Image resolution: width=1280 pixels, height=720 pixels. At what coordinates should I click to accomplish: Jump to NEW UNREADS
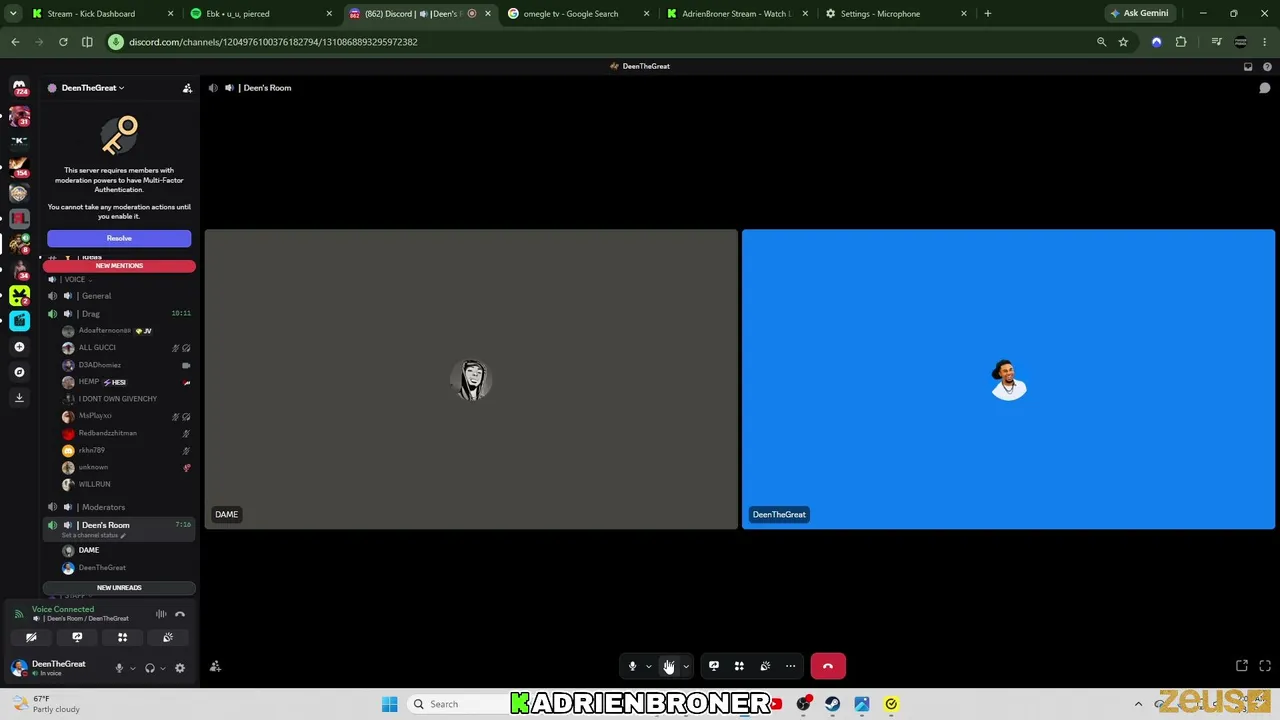[x=119, y=588]
